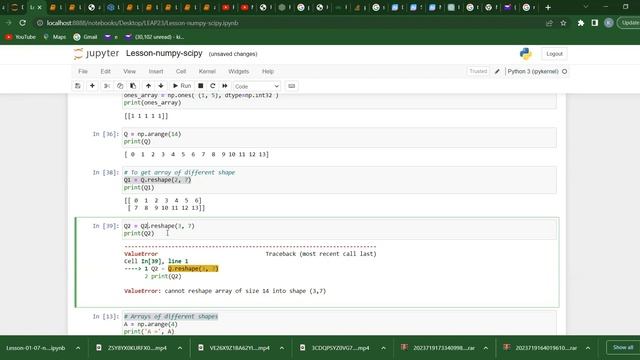Click site info icon in address bar
The height and width of the screenshot is (360, 640).
pos(40,23)
